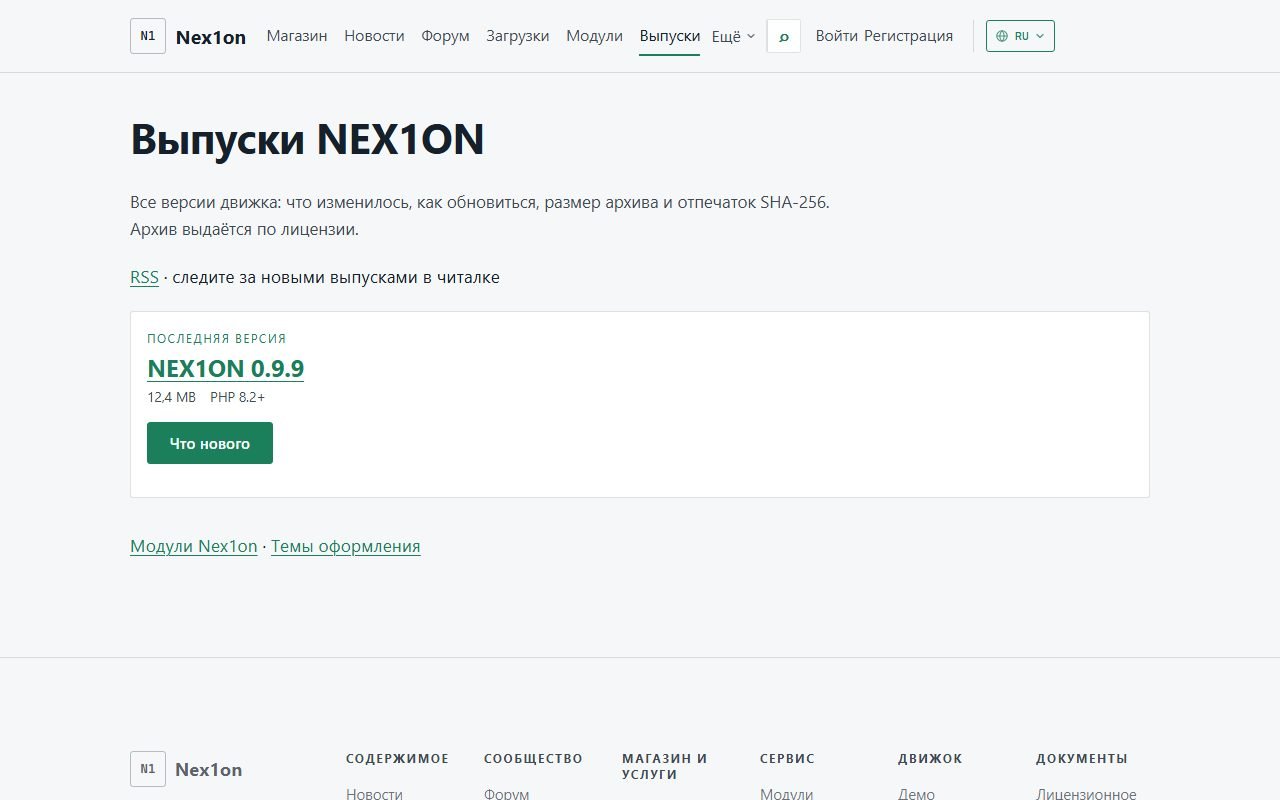The height and width of the screenshot is (800, 1280).
Task: Click the PHP 8.2+ requirement text
Action: tap(237, 397)
